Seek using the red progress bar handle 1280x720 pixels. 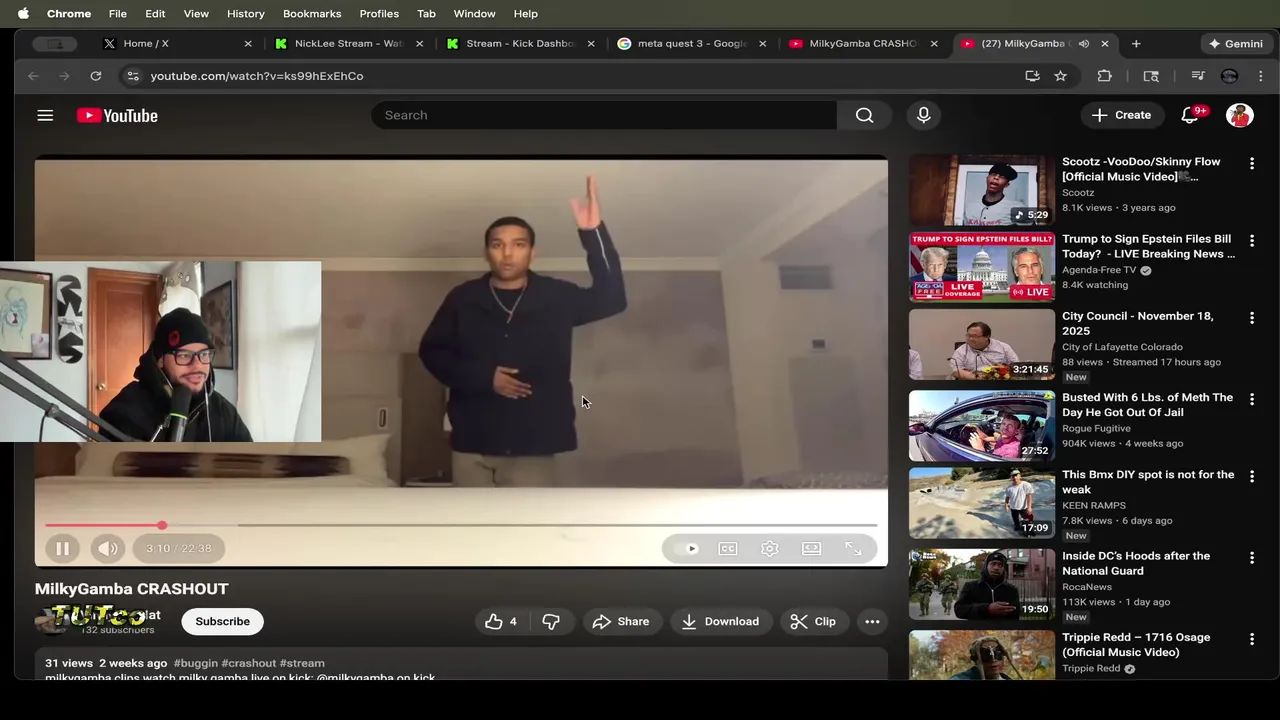click(x=162, y=525)
